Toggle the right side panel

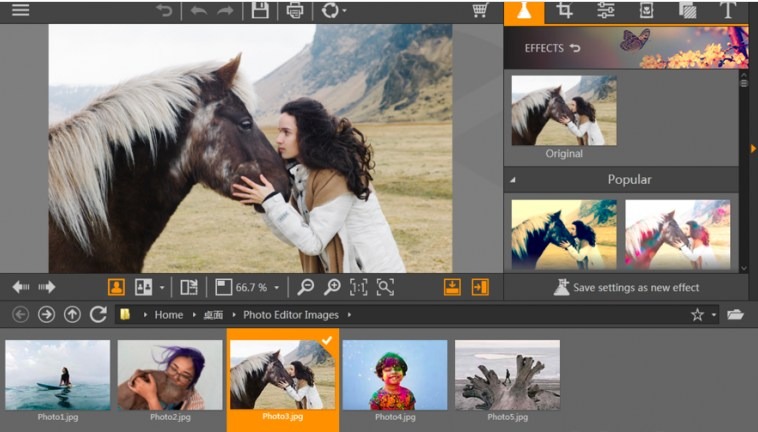click(x=480, y=287)
